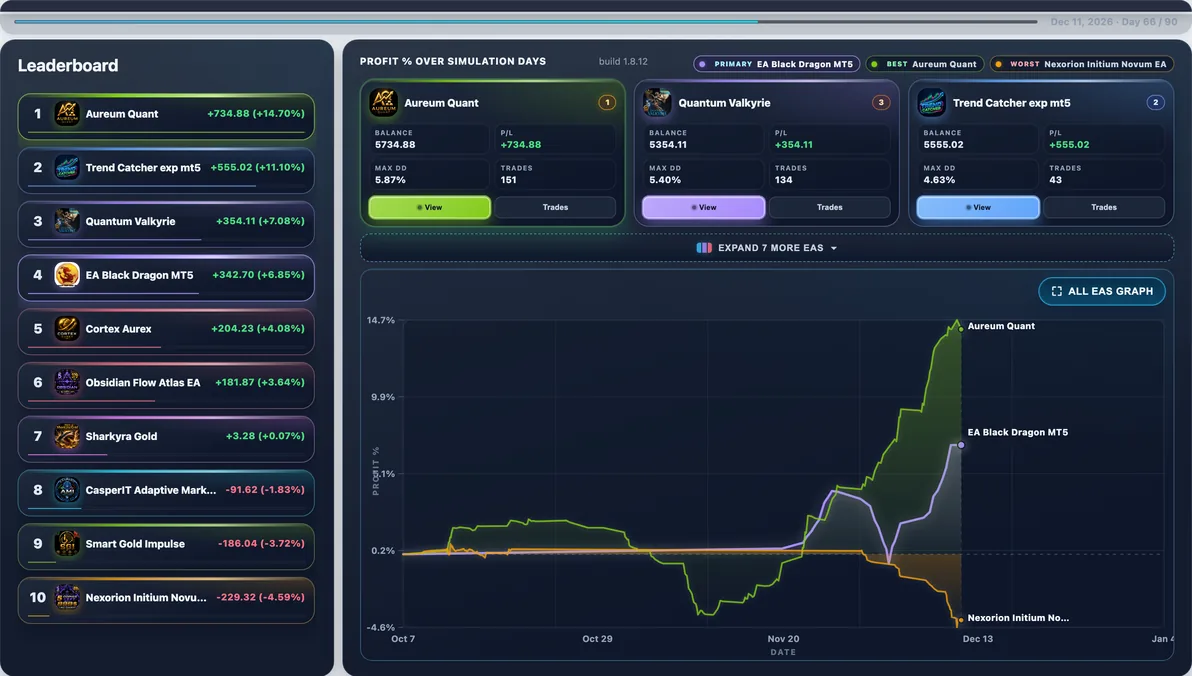Click the Sharkyra Gold icon

[x=67, y=436]
